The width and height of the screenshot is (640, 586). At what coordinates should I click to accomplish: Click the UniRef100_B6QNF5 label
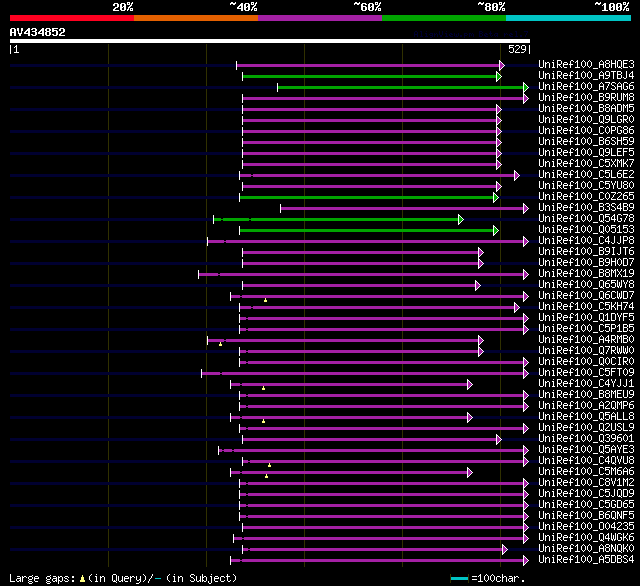click(x=586, y=516)
